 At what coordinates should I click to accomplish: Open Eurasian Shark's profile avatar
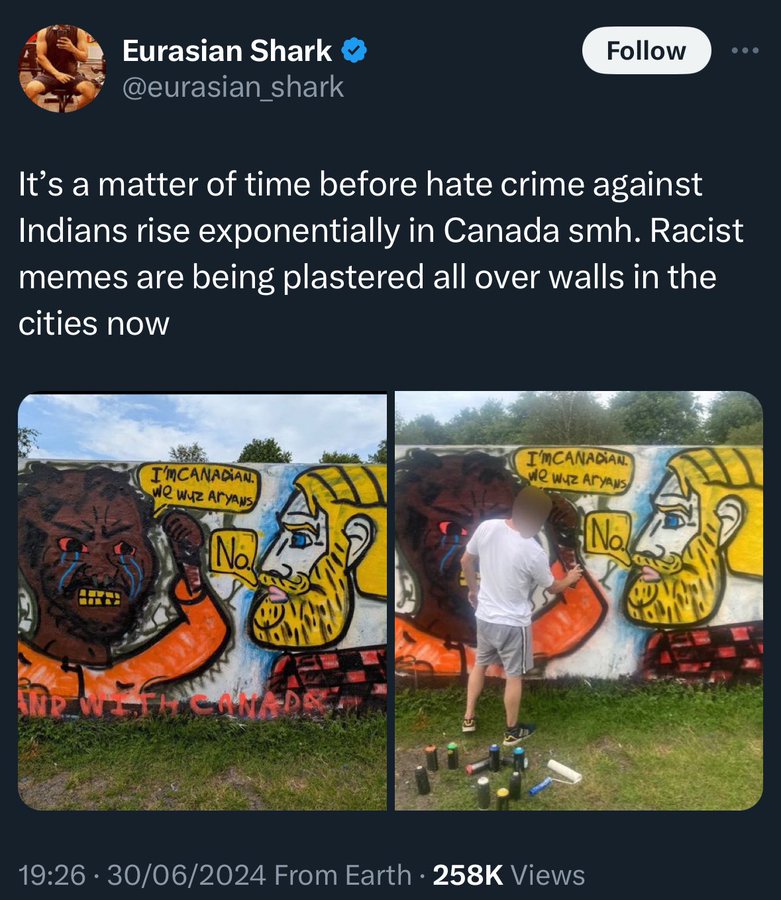(x=61, y=68)
